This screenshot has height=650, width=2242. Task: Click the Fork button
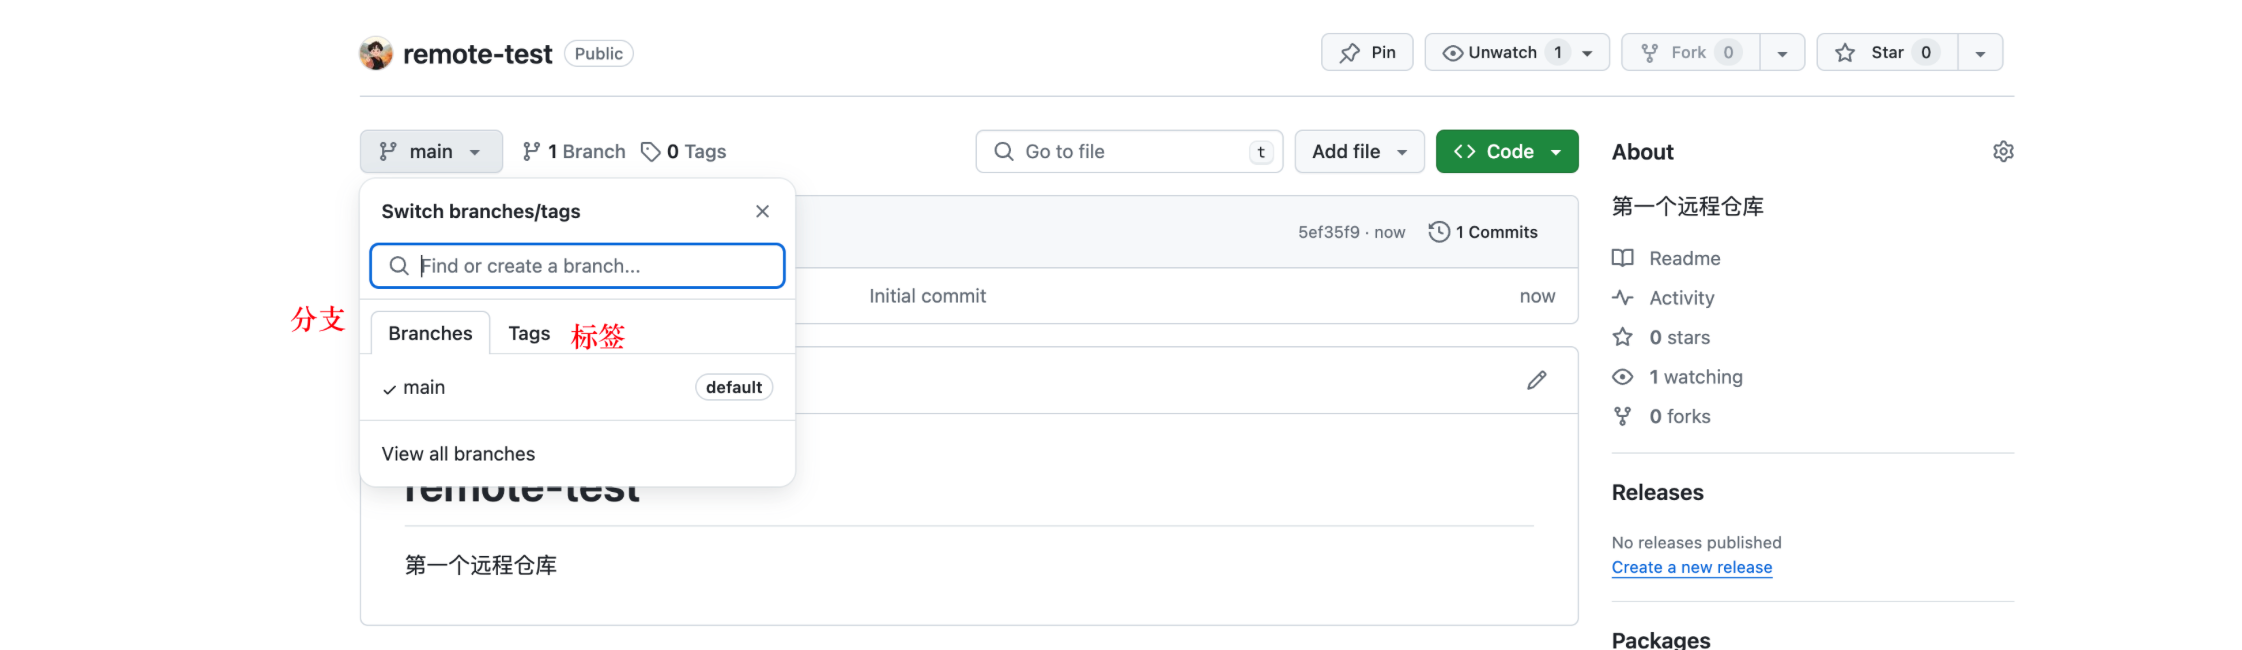1688,53
